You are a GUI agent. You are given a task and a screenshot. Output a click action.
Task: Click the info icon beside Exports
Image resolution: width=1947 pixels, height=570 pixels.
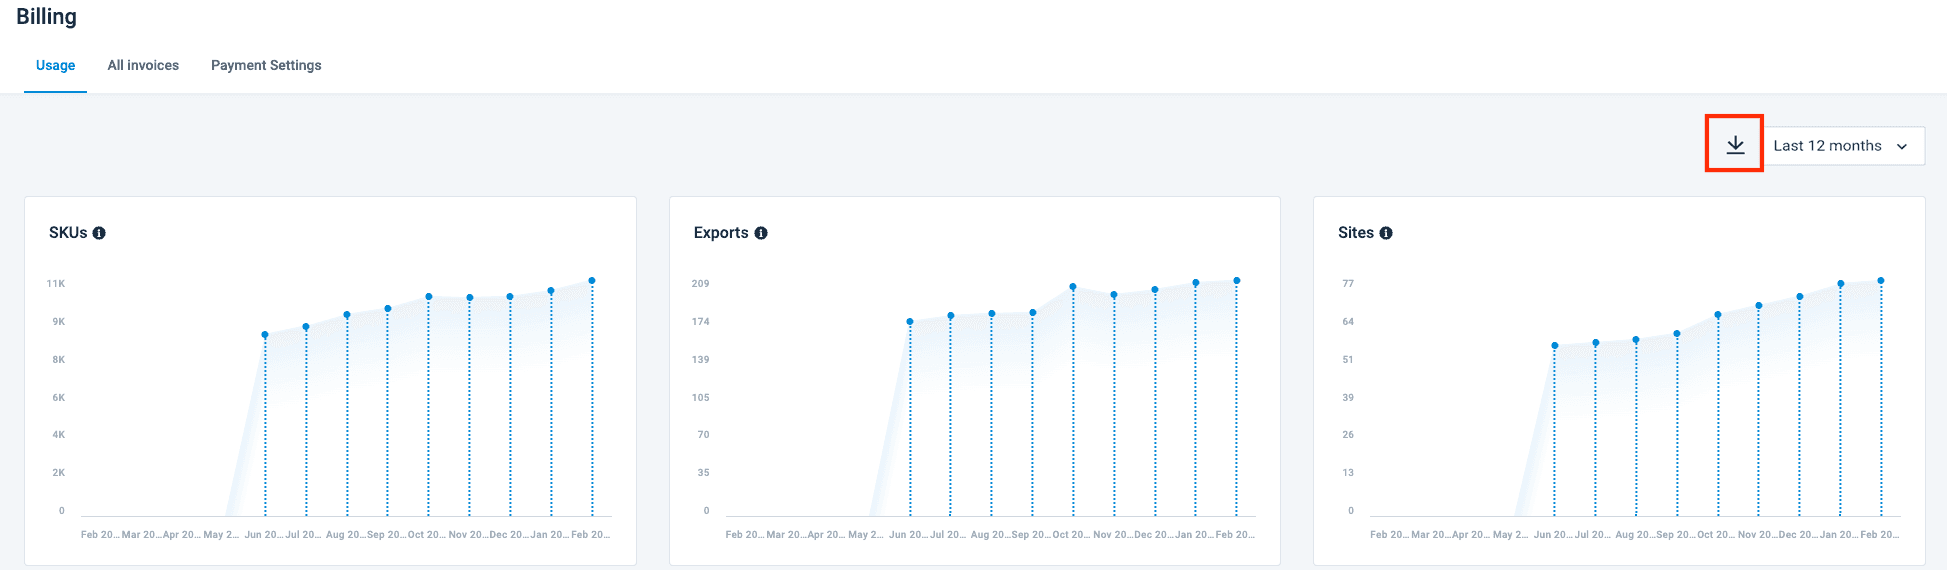tap(761, 233)
